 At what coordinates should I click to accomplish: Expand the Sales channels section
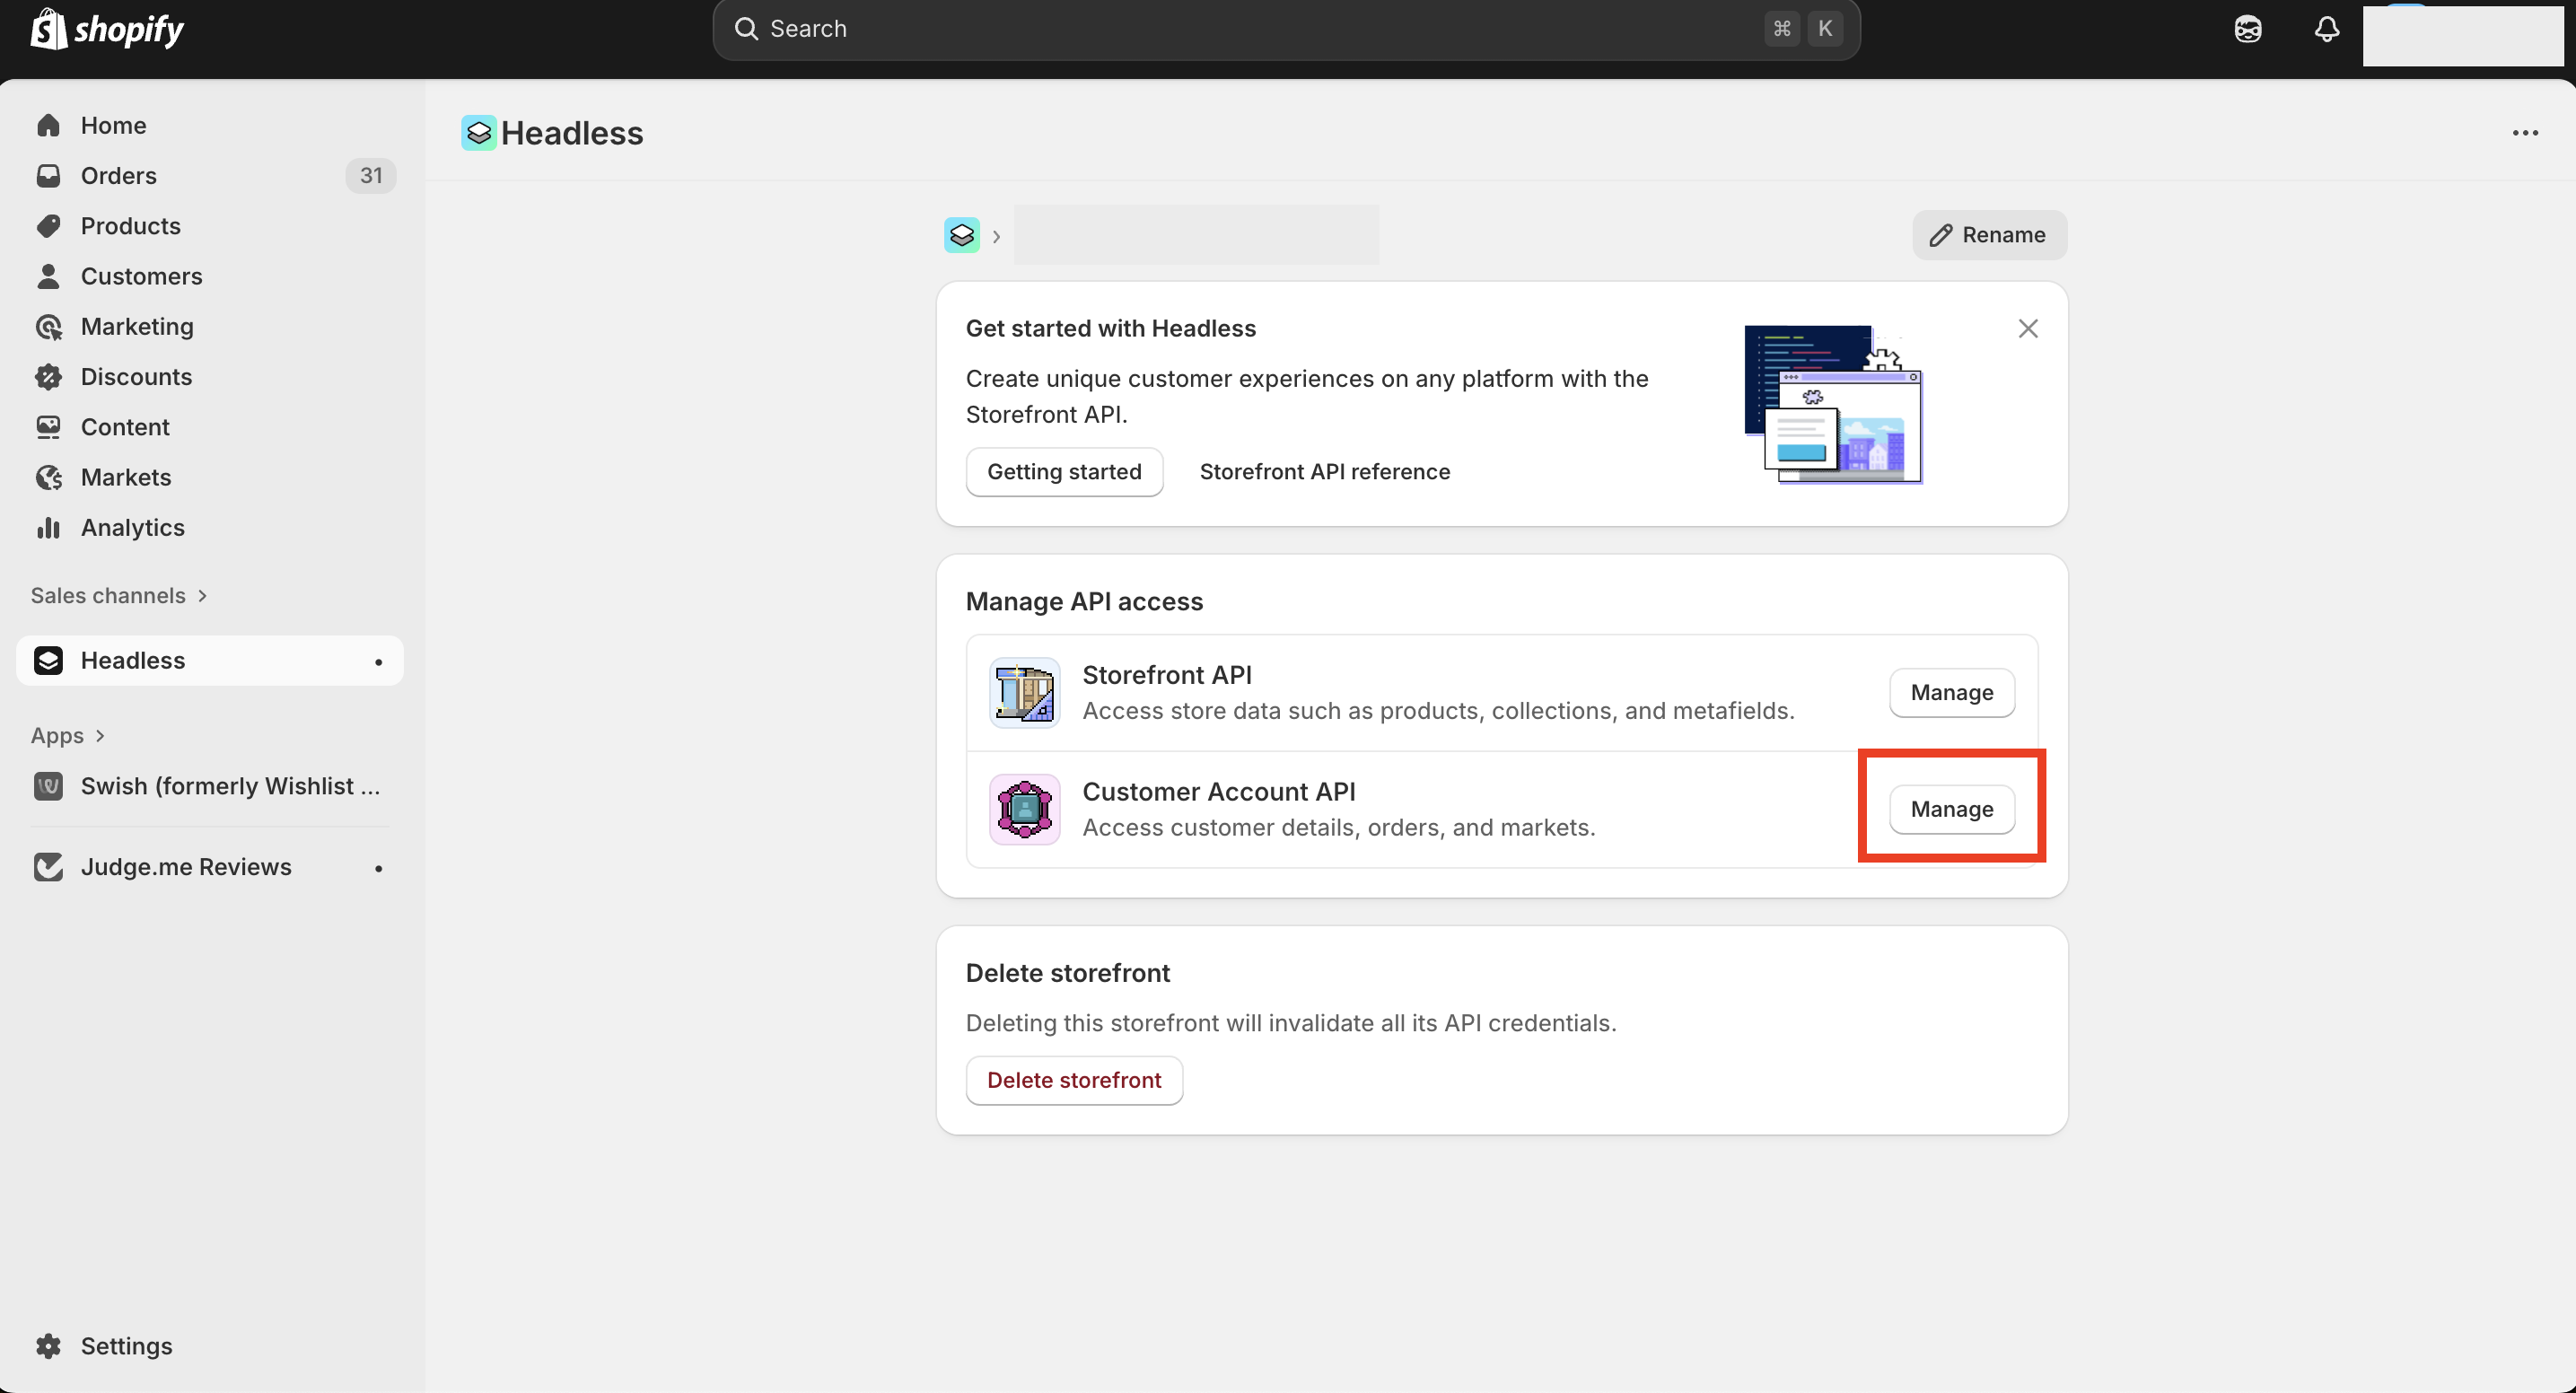(118, 595)
